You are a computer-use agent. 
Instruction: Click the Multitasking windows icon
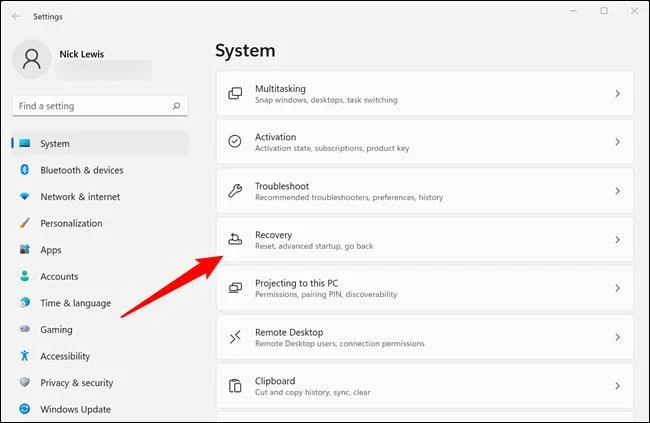235,93
